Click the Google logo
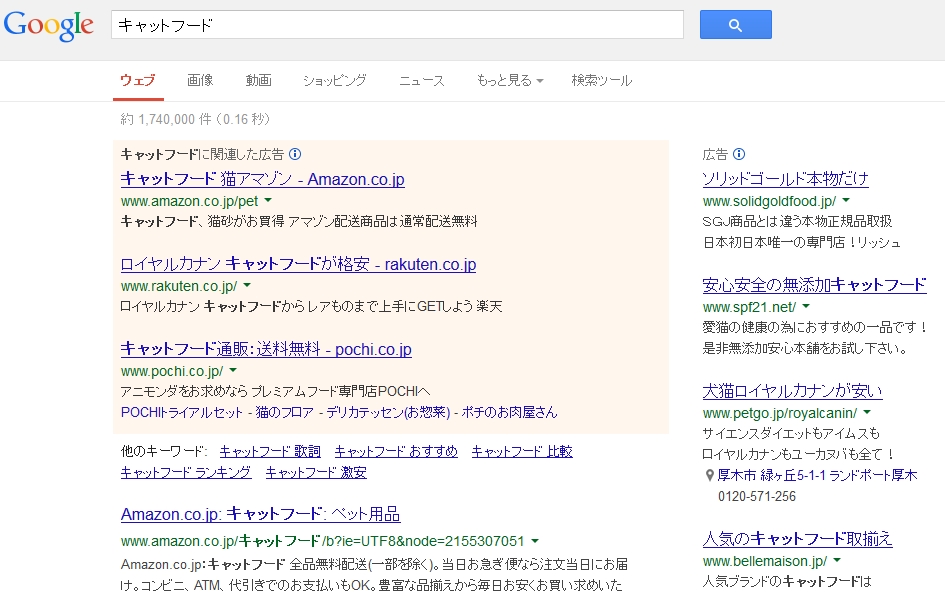Image resolution: width=945 pixels, height=595 pixels. (x=48, y=25)
